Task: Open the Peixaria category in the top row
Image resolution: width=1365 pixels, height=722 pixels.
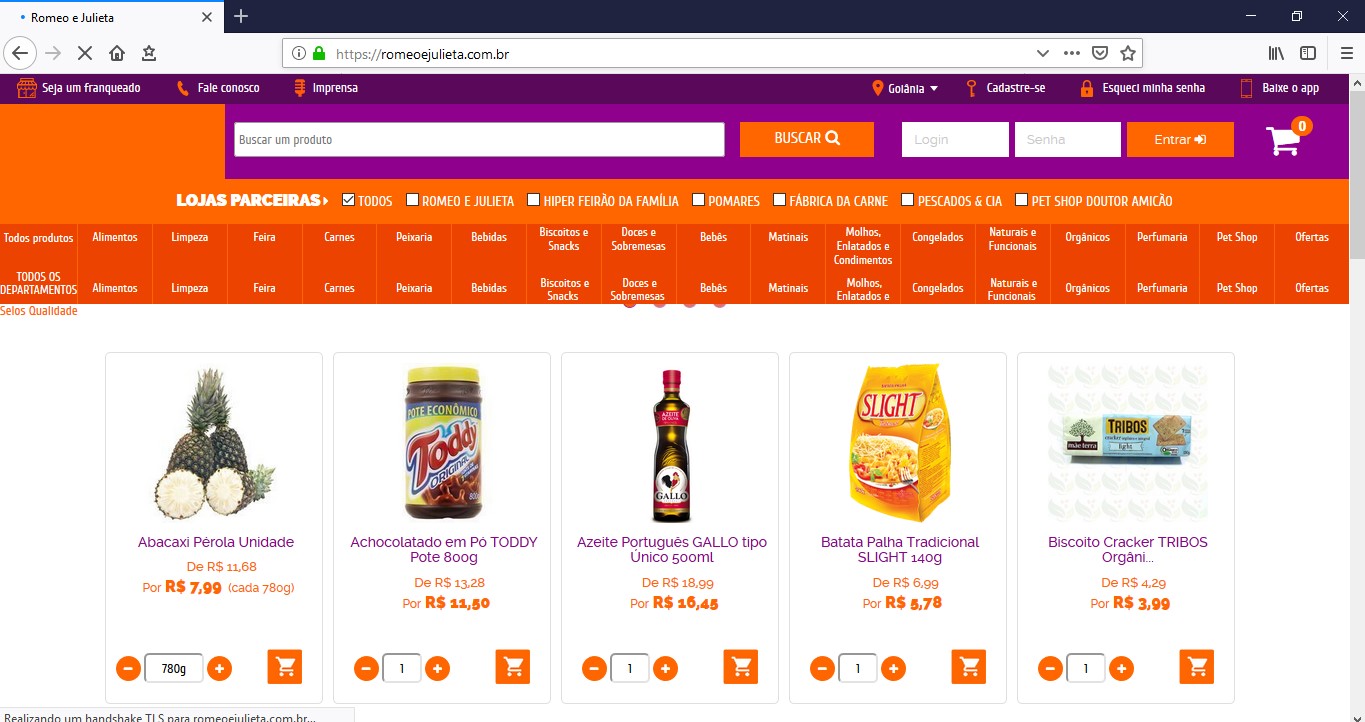Action: tap(414, 237)
